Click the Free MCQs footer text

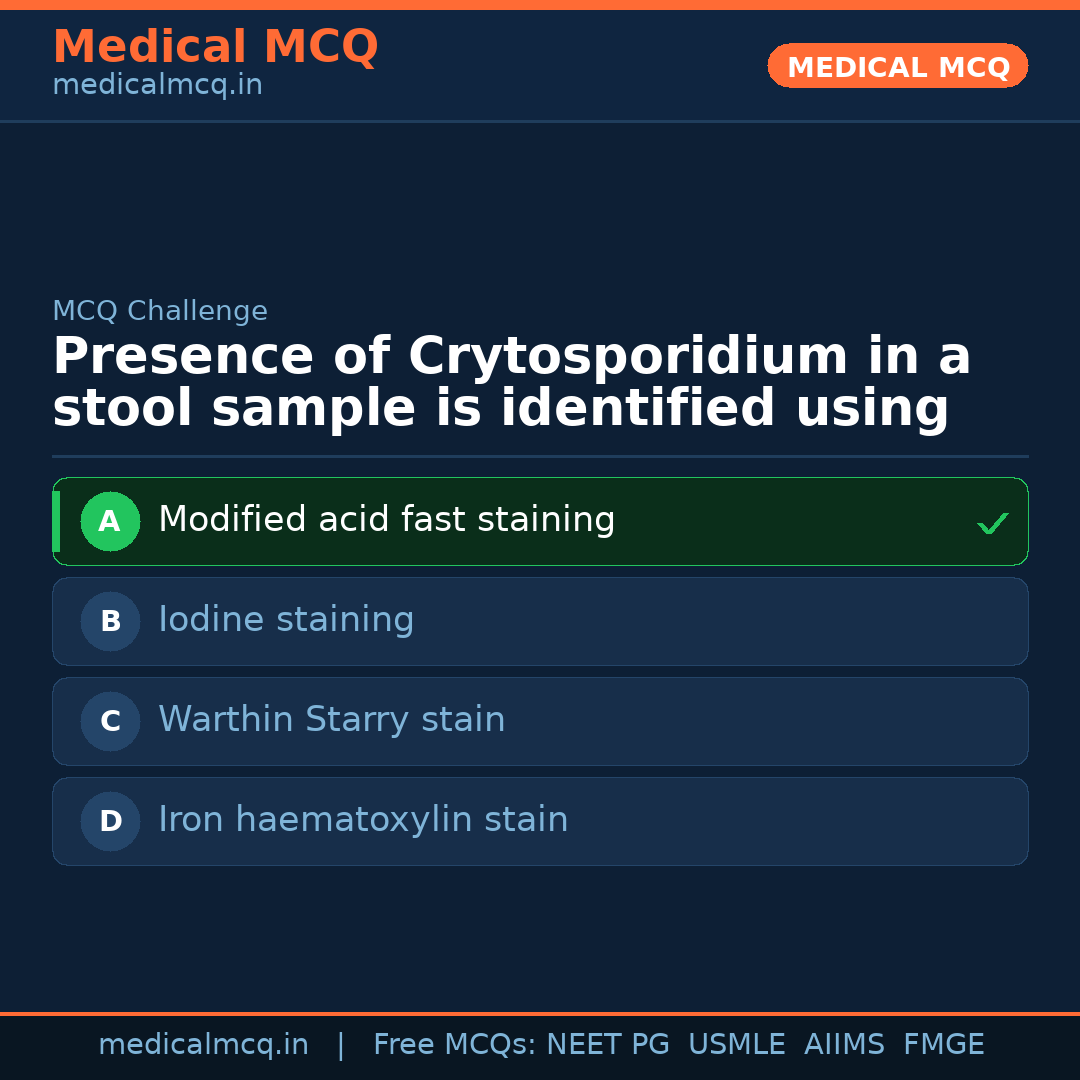(455, 1045)
